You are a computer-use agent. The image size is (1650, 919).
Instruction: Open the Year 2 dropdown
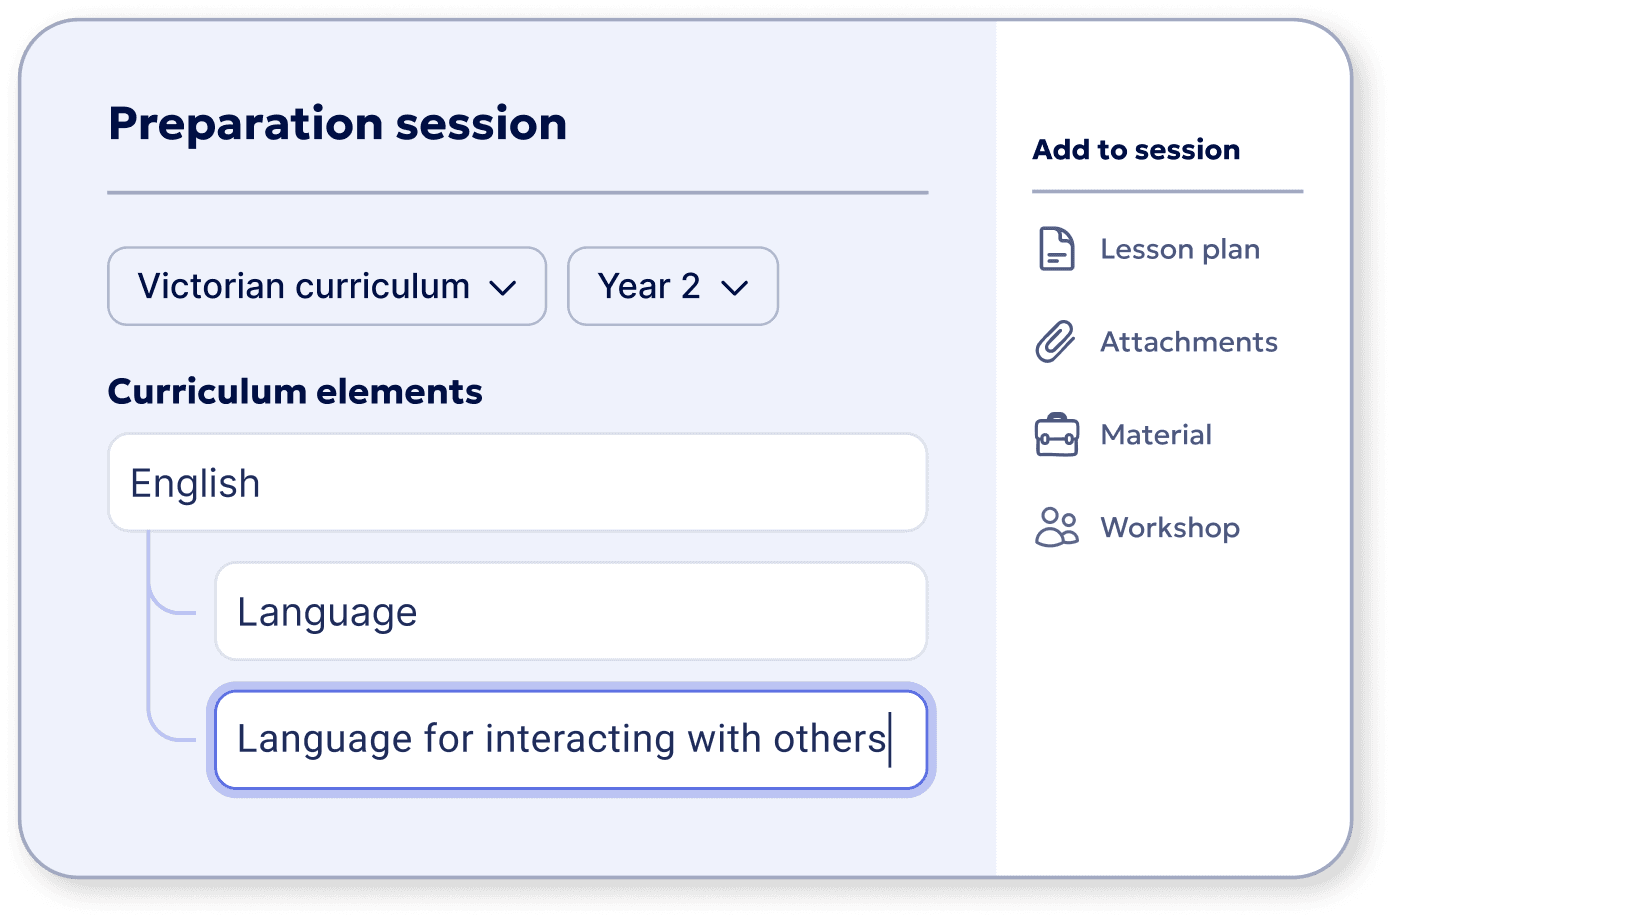pos(672,286)
